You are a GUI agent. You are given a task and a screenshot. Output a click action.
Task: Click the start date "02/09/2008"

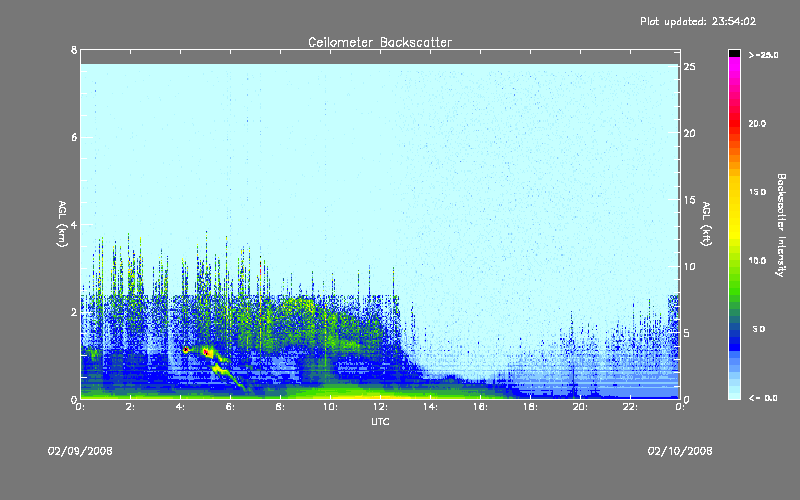[80, 451]
